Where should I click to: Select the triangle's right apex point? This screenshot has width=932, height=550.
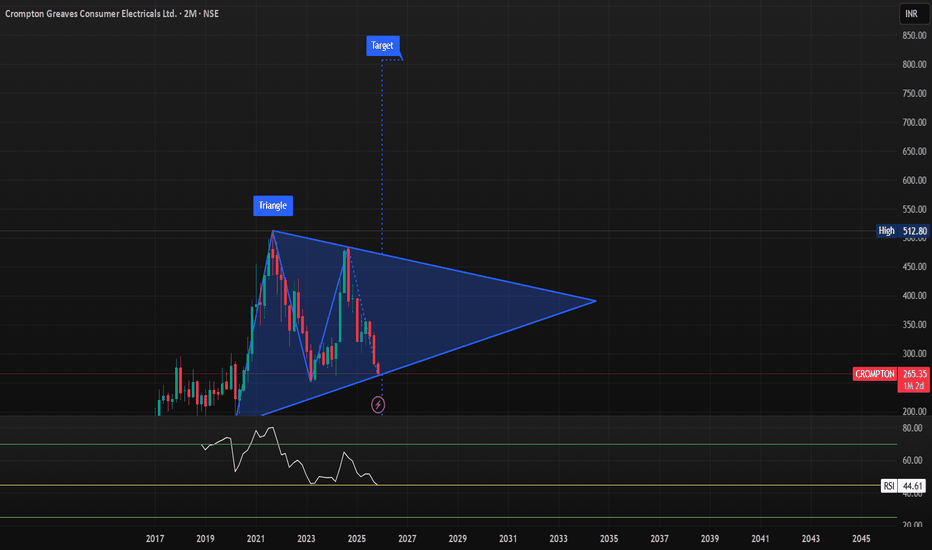[596, 301]
